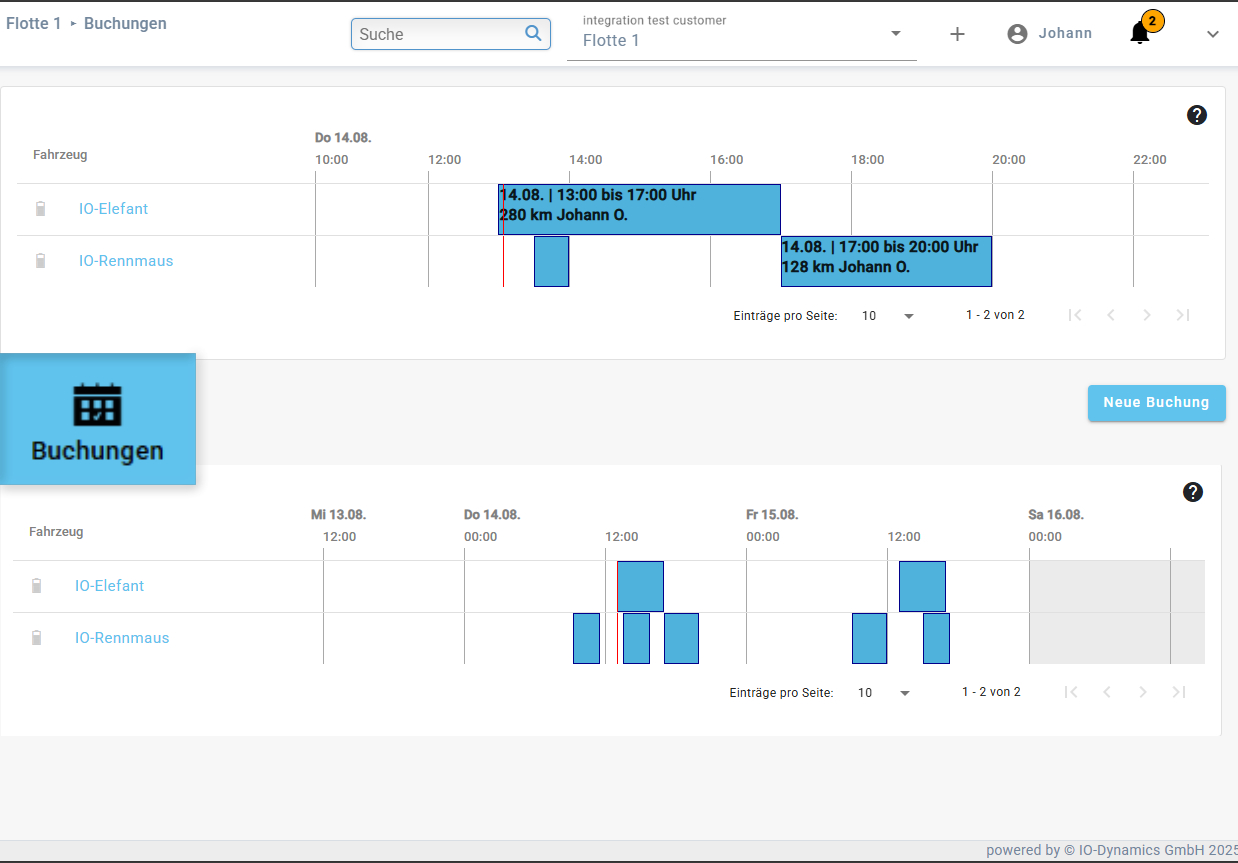Expand upper Einträge pro Seite dropdown
The width and height of the screenshot is (1238, 863).
tap(888, 316)
